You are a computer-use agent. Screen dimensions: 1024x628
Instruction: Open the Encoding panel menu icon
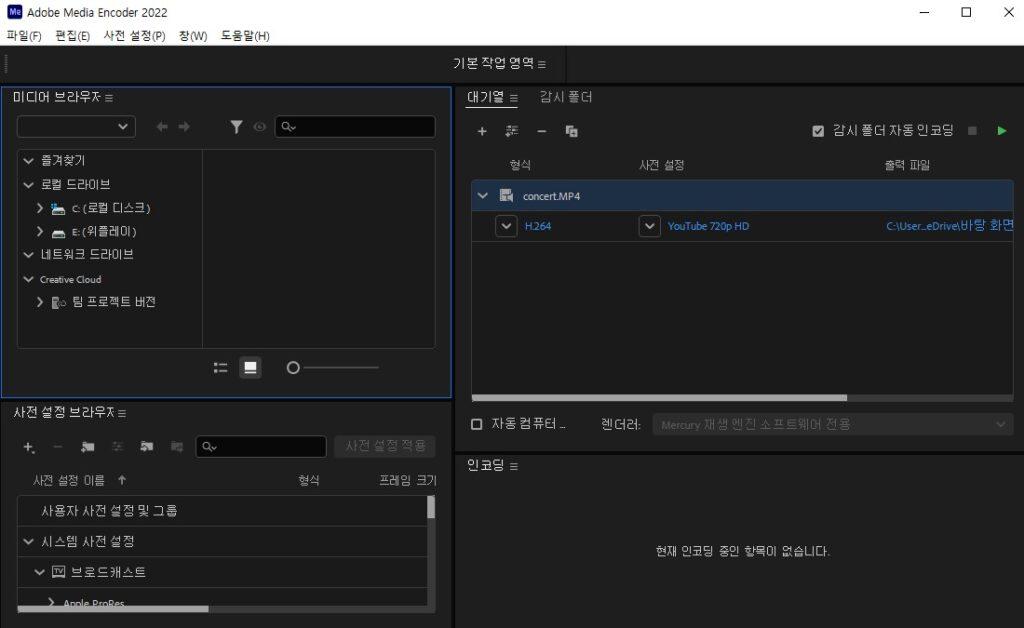tap(514, 466)
